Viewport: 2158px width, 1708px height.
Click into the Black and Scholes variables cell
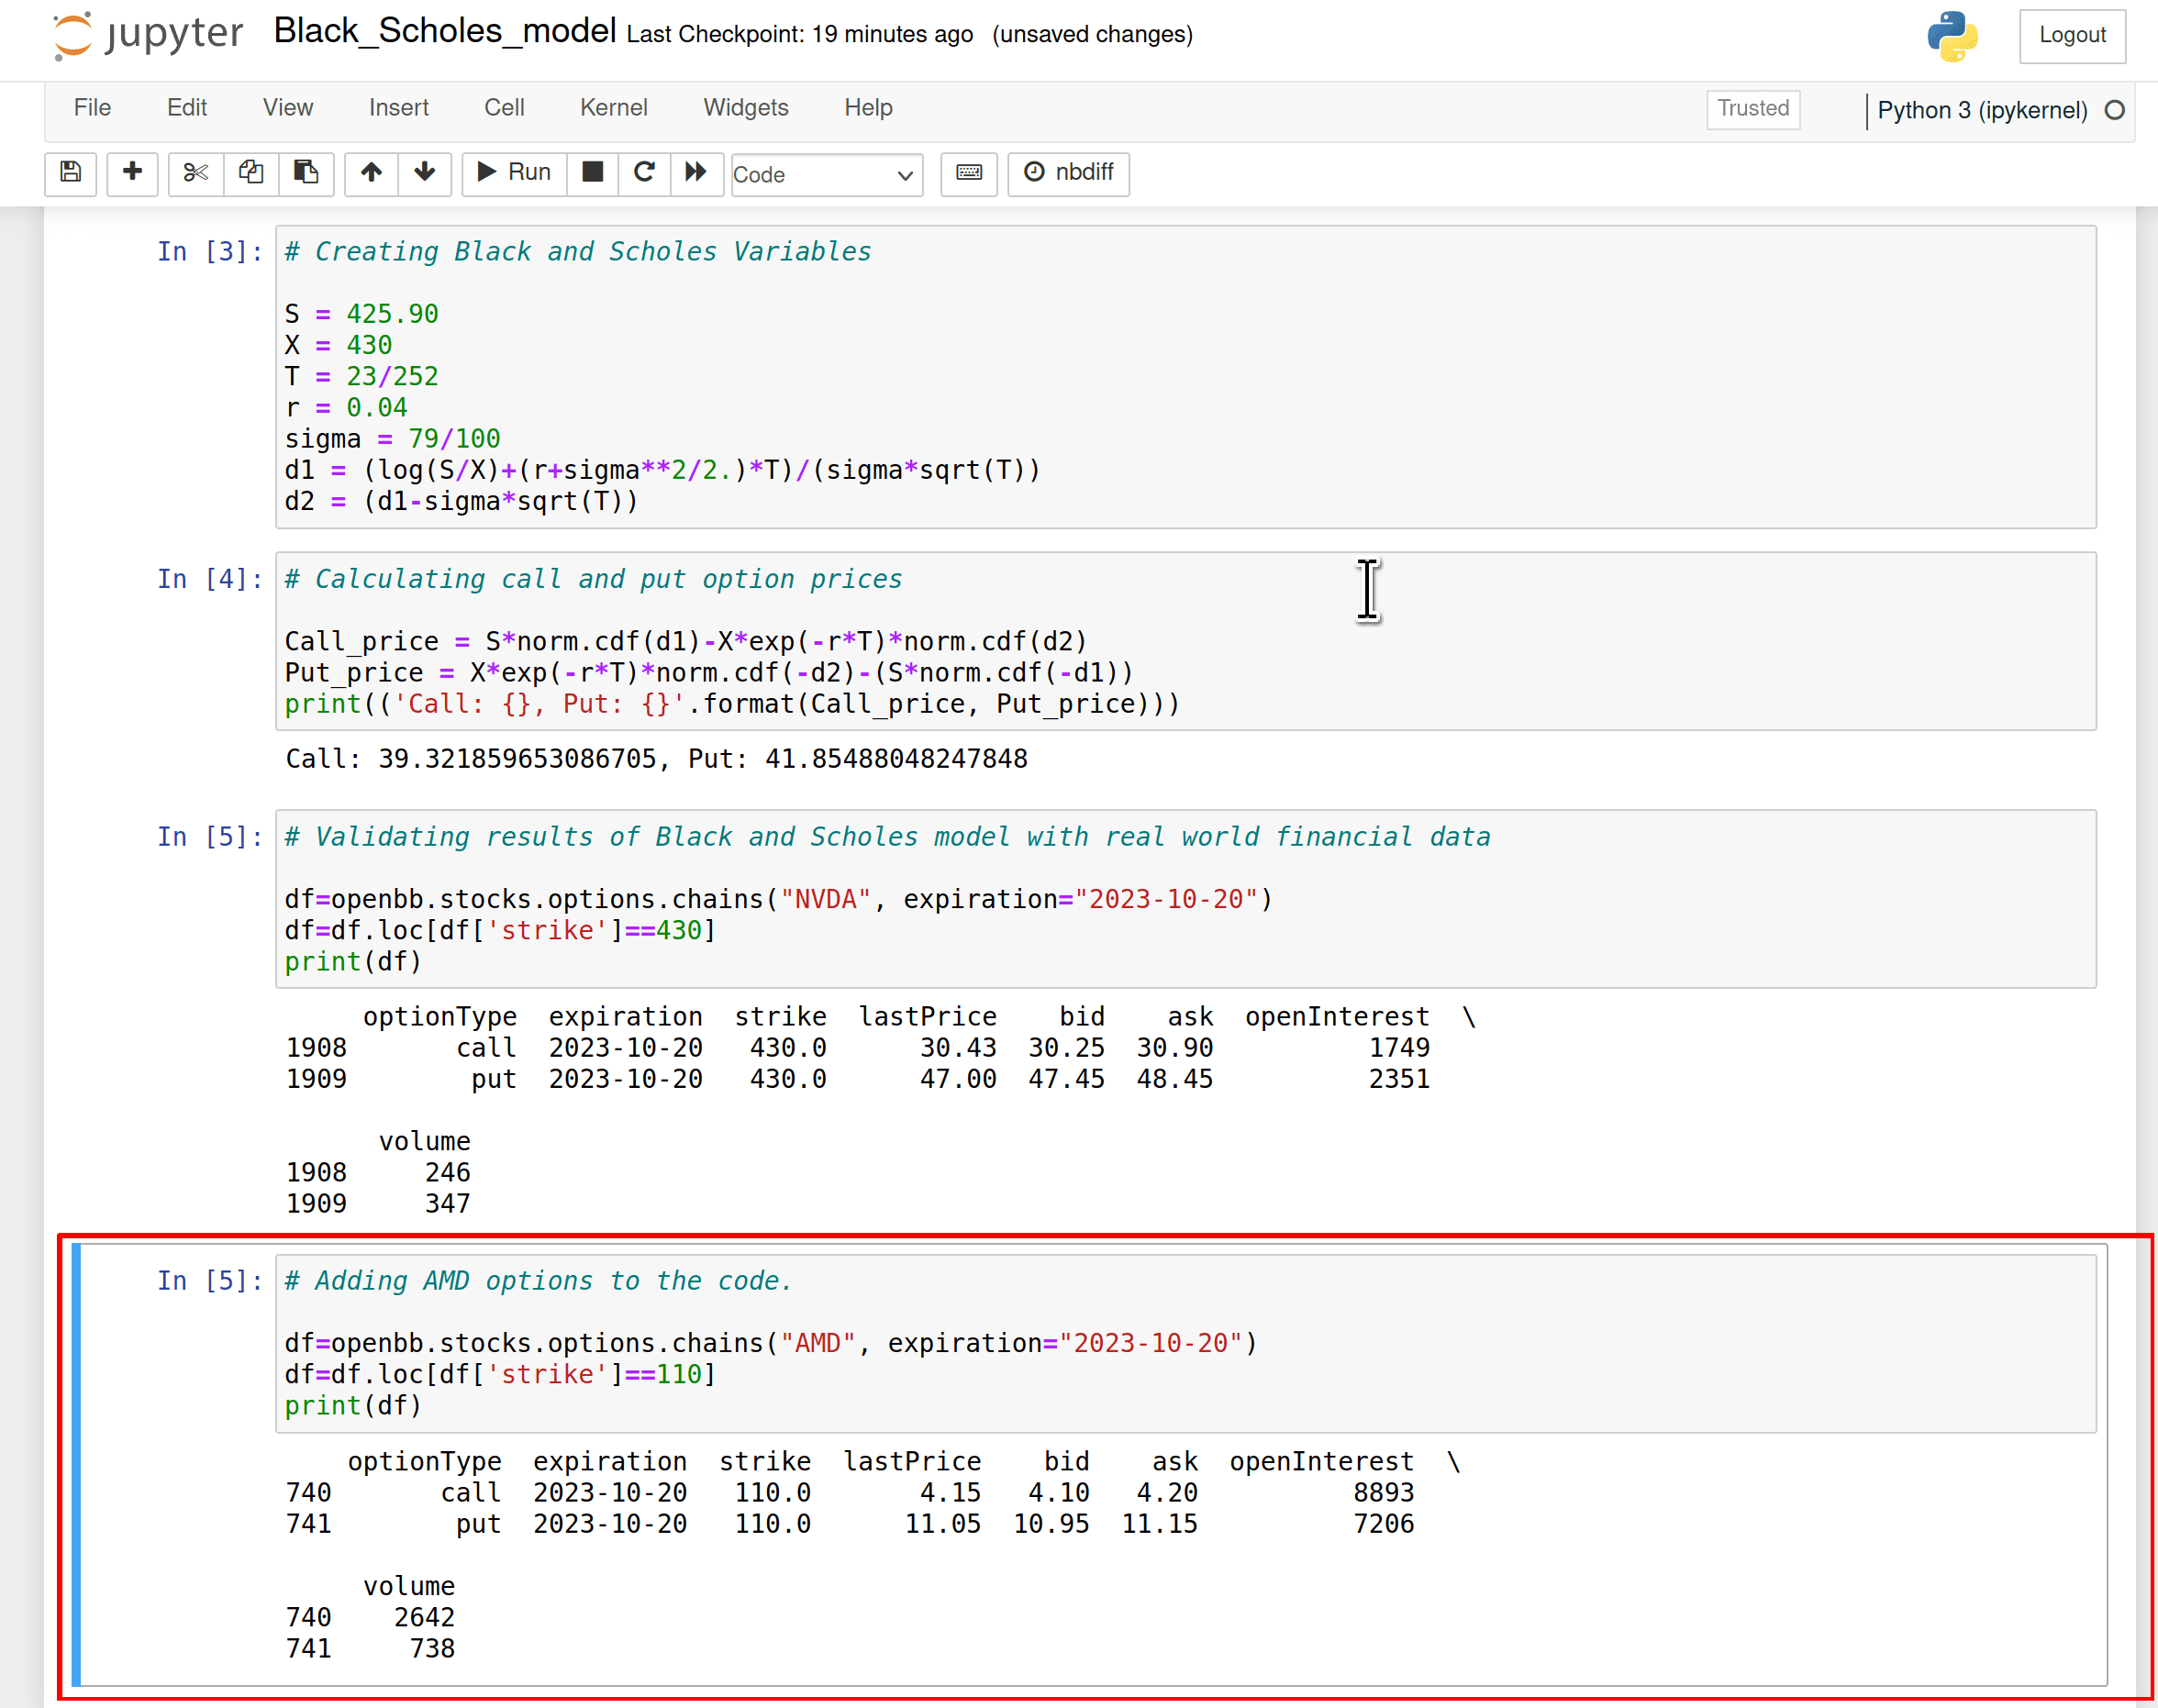click(x=1186, y=377)
